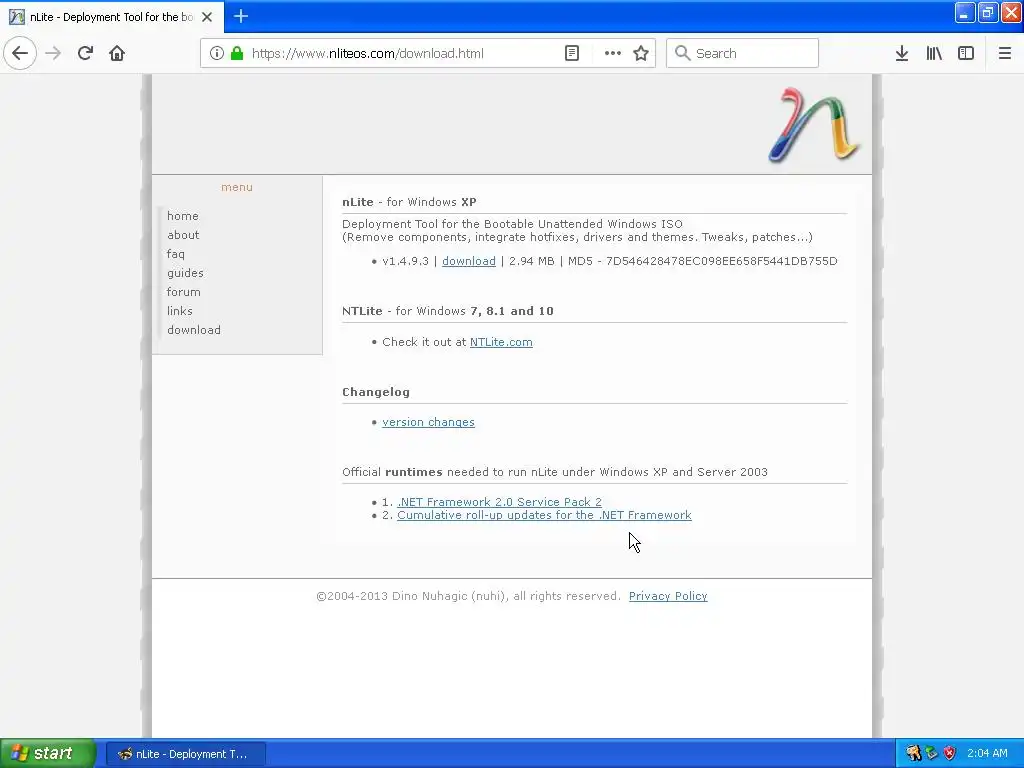Open the version changes link
Screen dimensions: 1024x768
tap(428, 423)
